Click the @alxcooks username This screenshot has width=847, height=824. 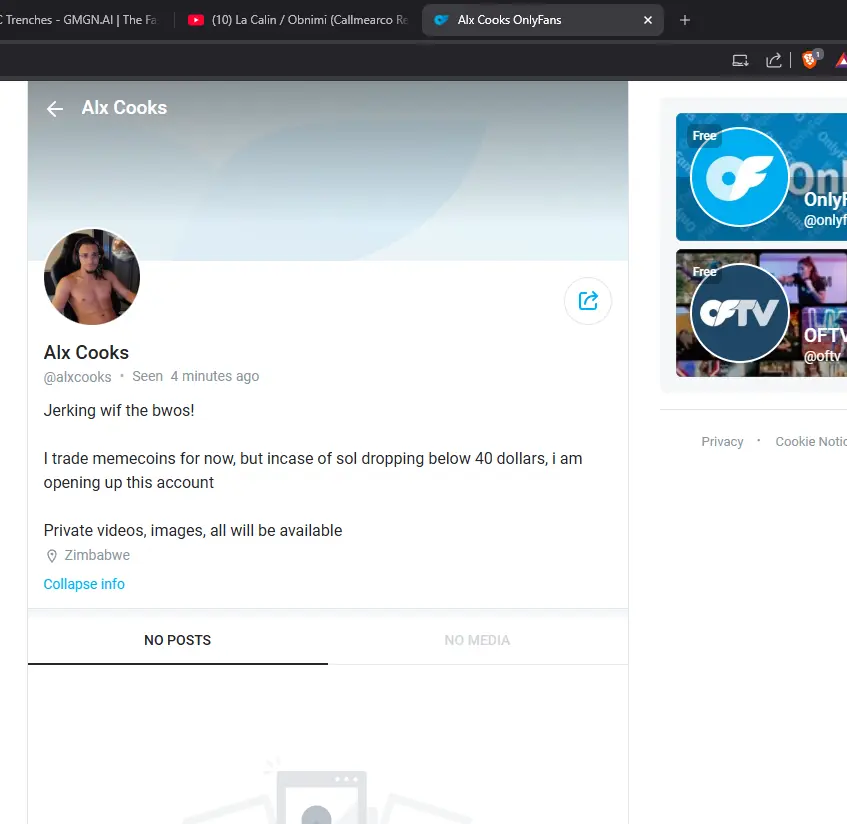(77, 377)
